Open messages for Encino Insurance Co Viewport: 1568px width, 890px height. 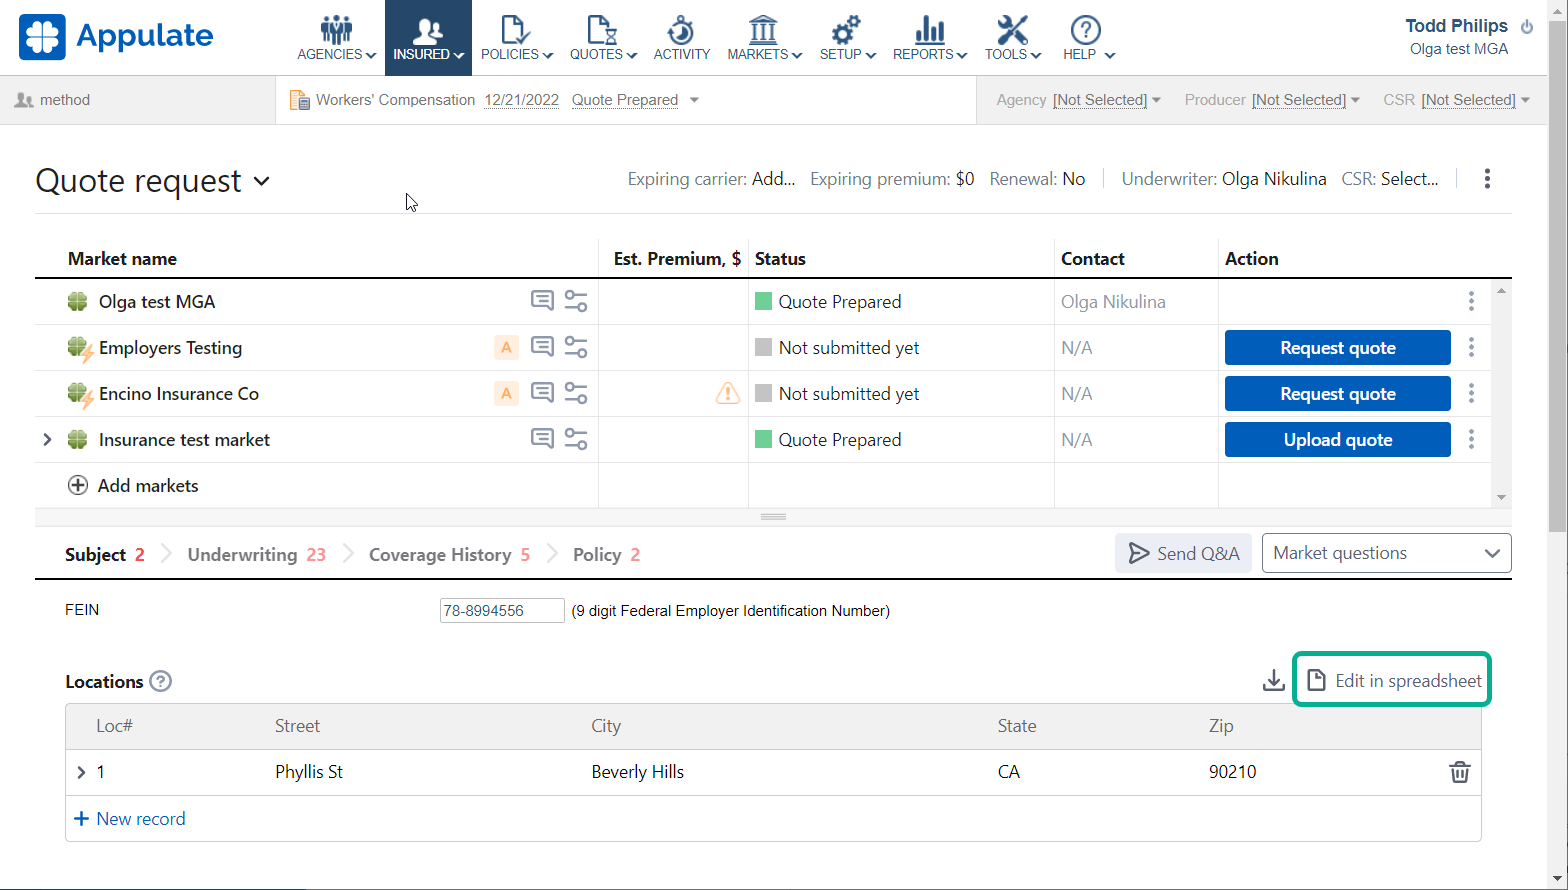tap(542, 393)
